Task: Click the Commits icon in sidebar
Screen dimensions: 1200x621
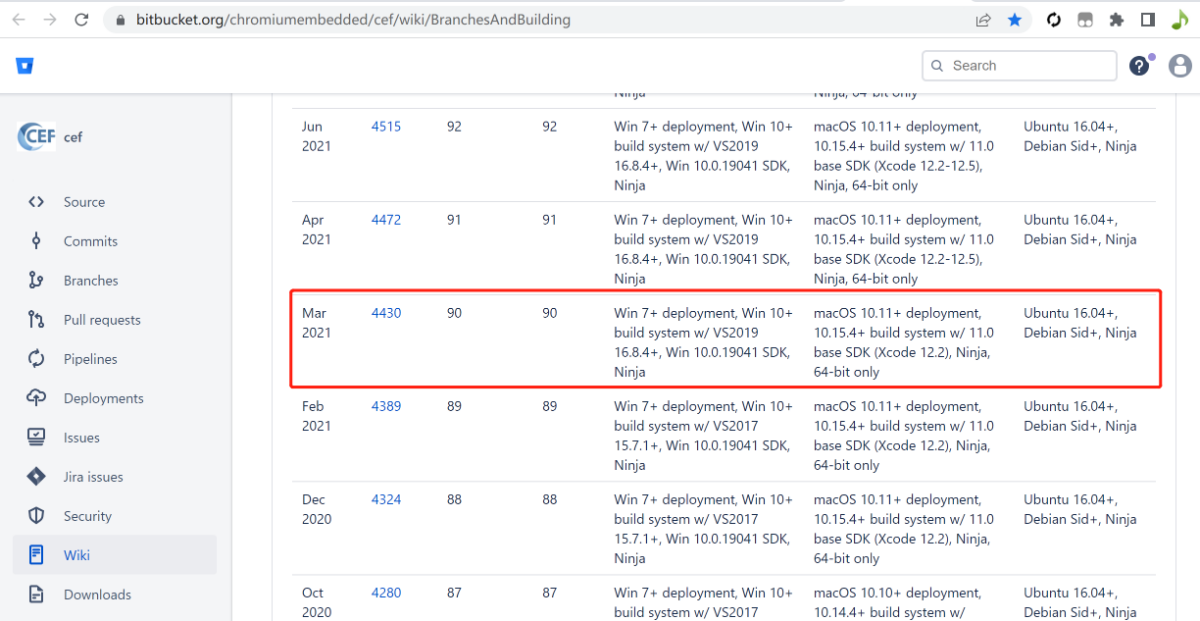Action: click(x=36, y=241)
